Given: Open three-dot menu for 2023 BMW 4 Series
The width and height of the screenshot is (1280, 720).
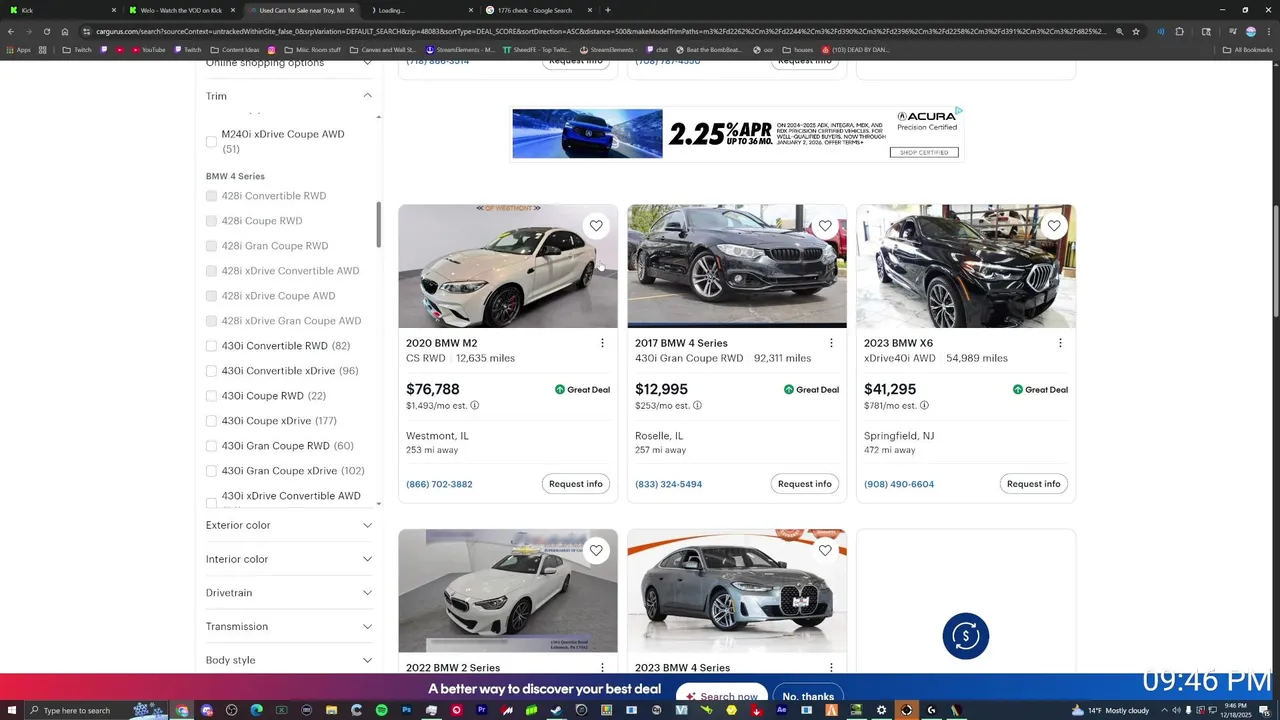Looking at the screenshot, I should (x=831, y=667).
